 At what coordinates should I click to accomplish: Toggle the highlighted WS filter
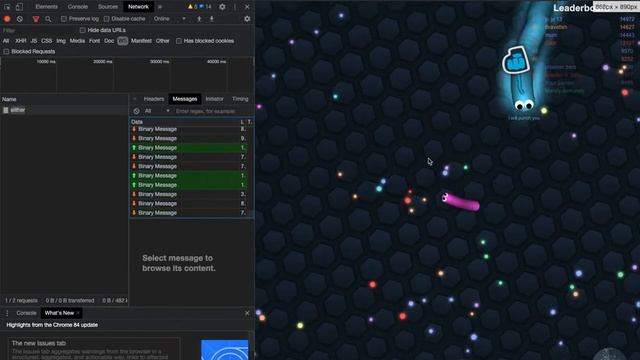(122, 41)
